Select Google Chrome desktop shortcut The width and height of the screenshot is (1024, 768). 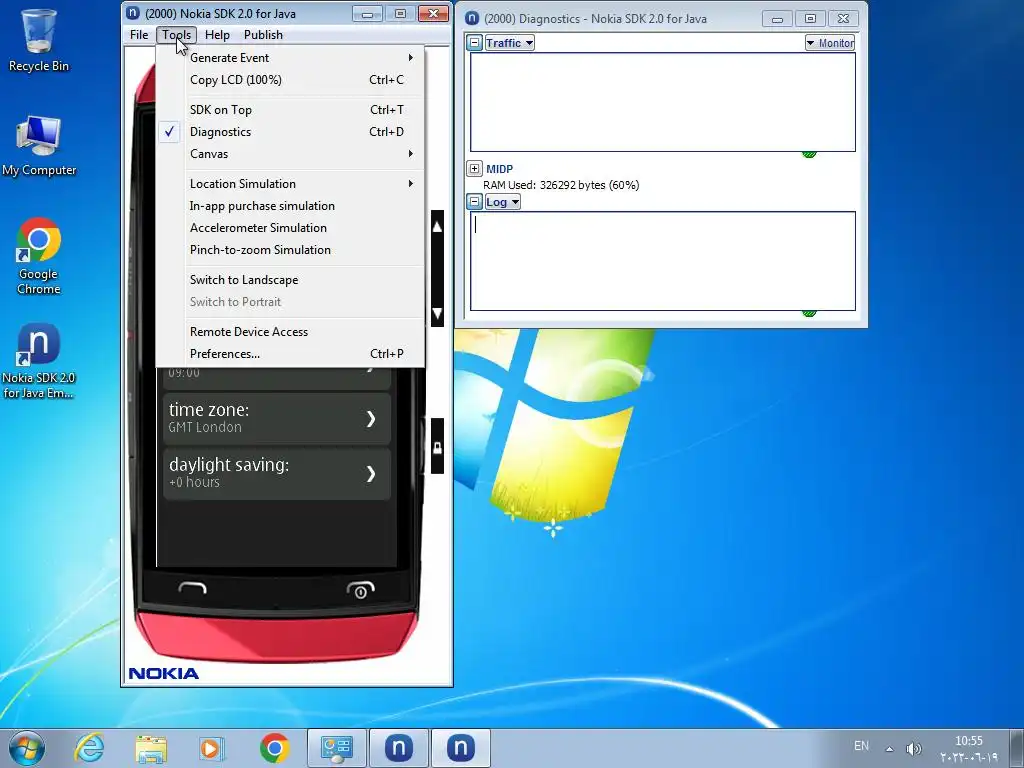tap(39, 256)
